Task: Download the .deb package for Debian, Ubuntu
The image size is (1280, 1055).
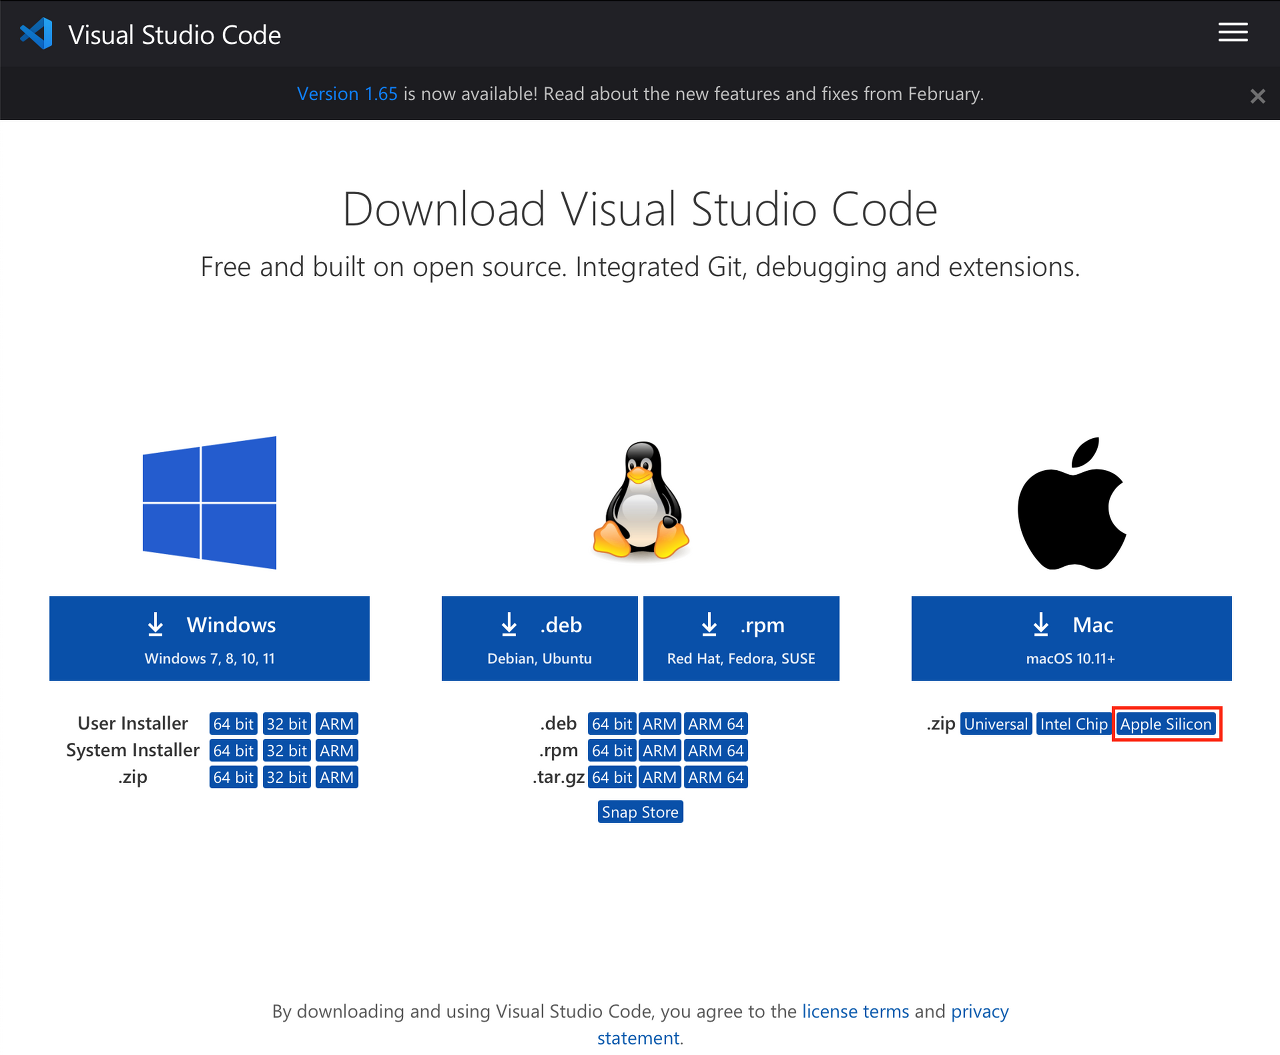Action: (x=540, y=639)
